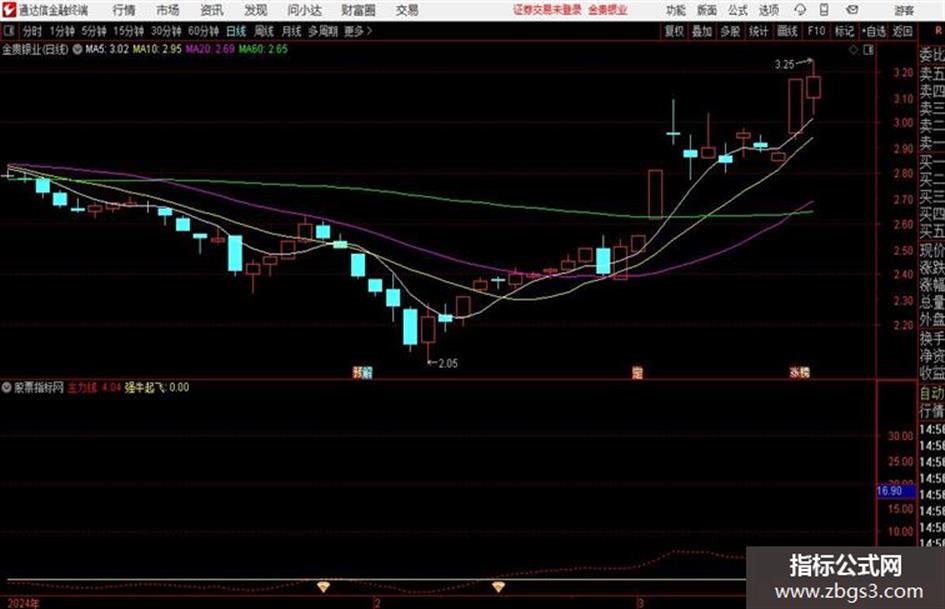The width and height of the screenshot is (945, 609).
Task: Click the 返回 back button
Action: (x=902, y=31)
